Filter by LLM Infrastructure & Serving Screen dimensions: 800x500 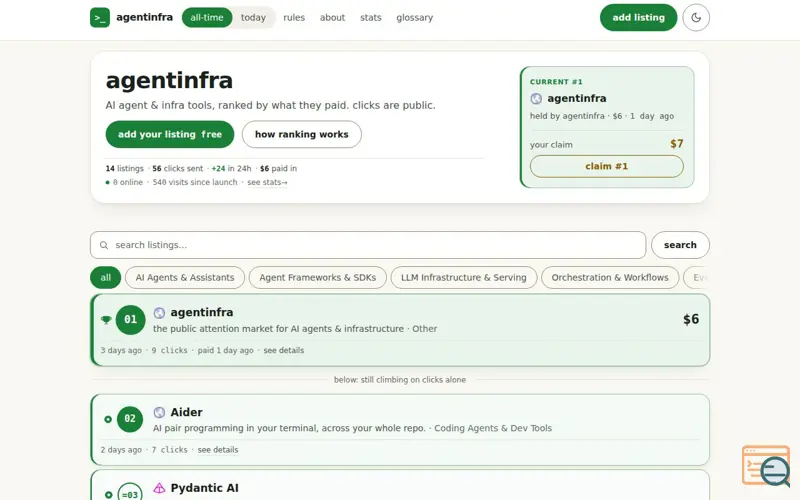(x=463, y=278)
